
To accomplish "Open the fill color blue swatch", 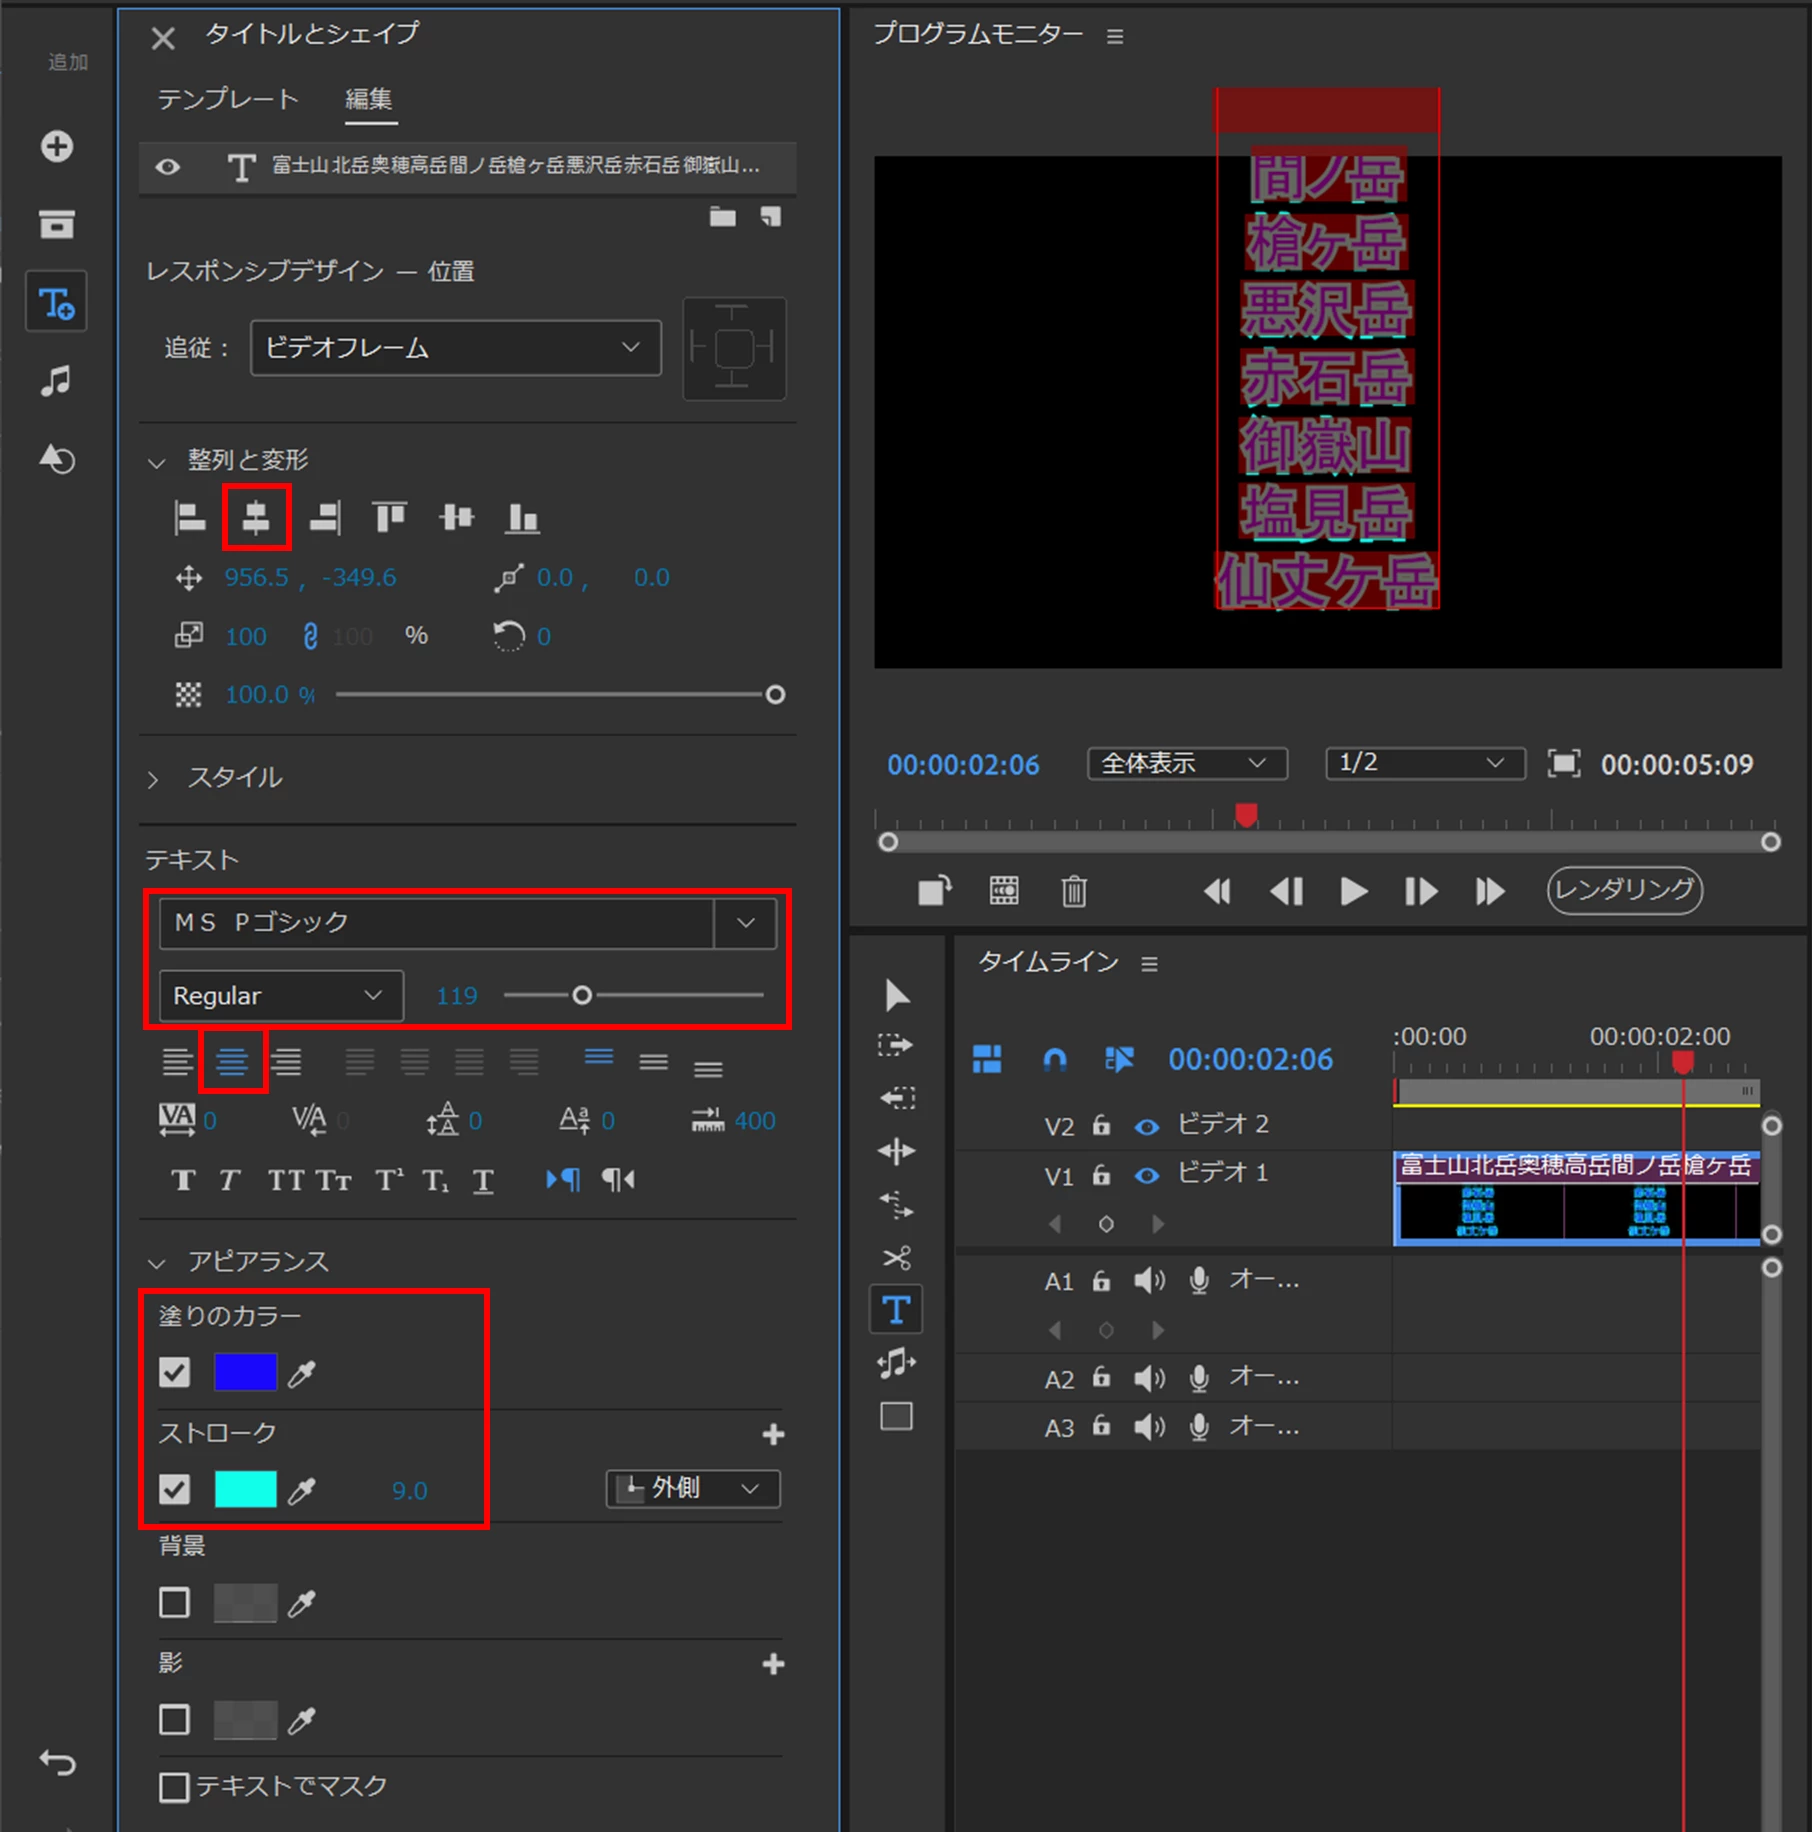I will coord(245,1373).
